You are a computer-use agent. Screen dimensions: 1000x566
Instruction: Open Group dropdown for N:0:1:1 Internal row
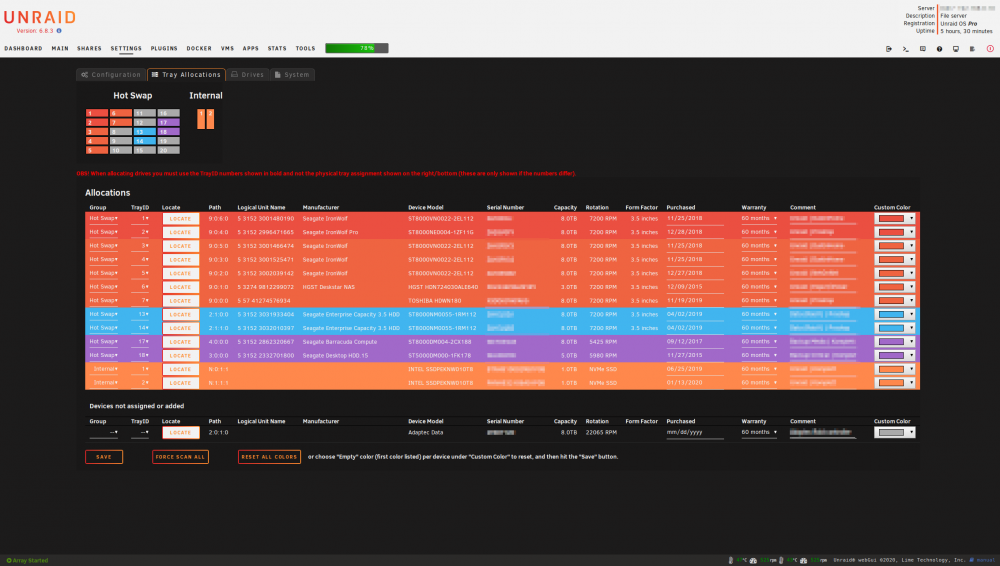click(x=103, y=369)
